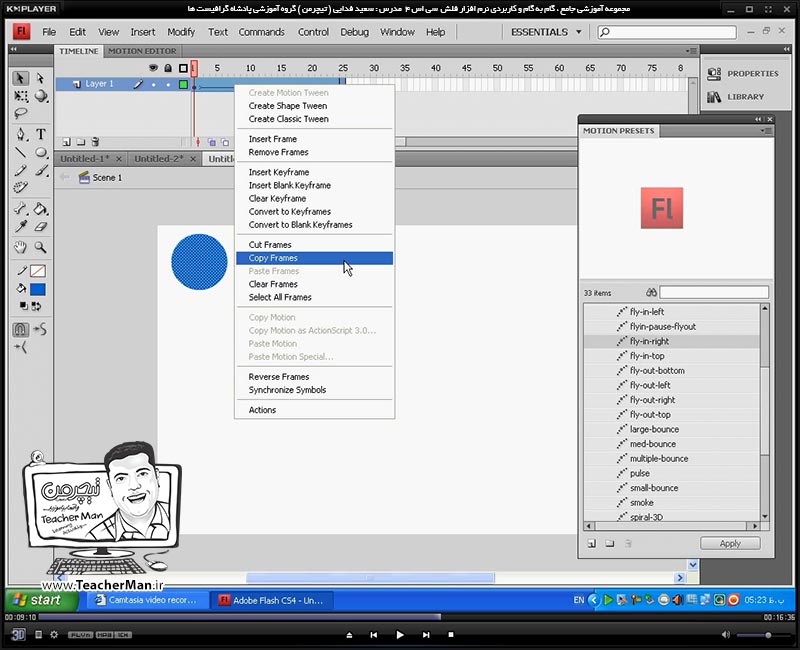
Task: Select the 3D Rotation tool
Action: (x=41, y=96)
